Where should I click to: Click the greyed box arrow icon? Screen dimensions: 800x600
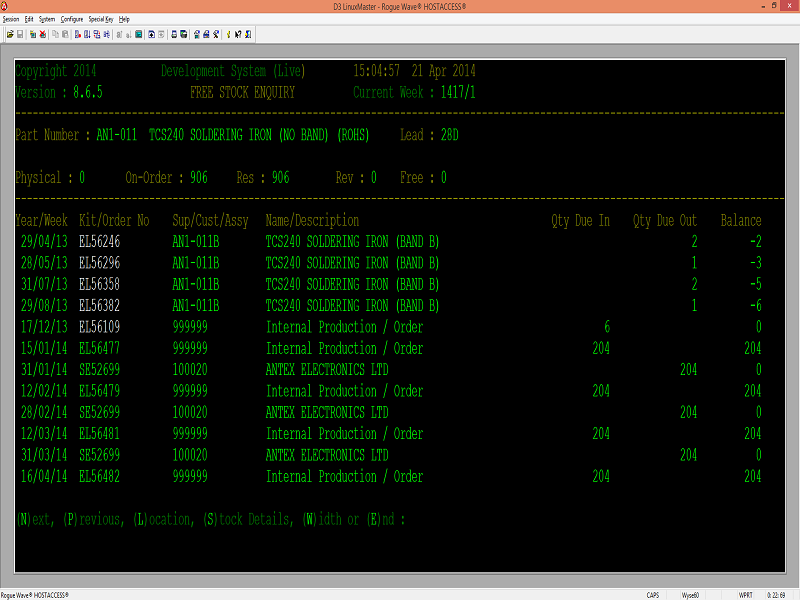coord(161,34)
